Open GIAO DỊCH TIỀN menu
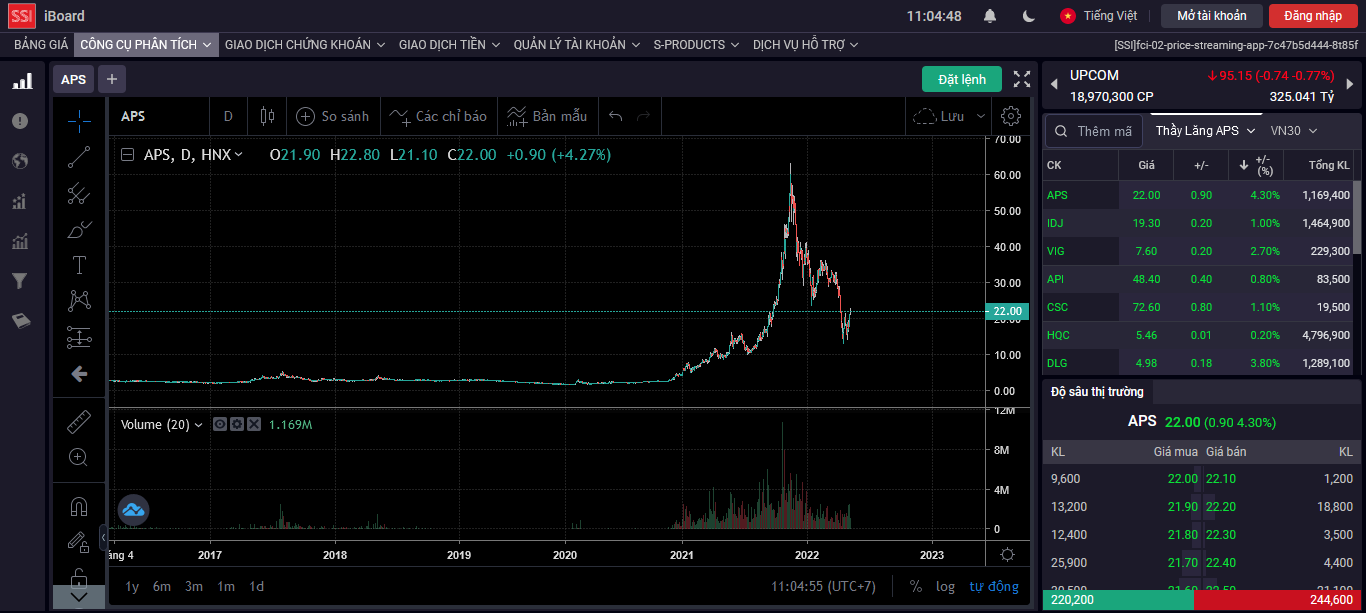The width and height of the screenshot is (1366, 613). (x=449, y=45)
